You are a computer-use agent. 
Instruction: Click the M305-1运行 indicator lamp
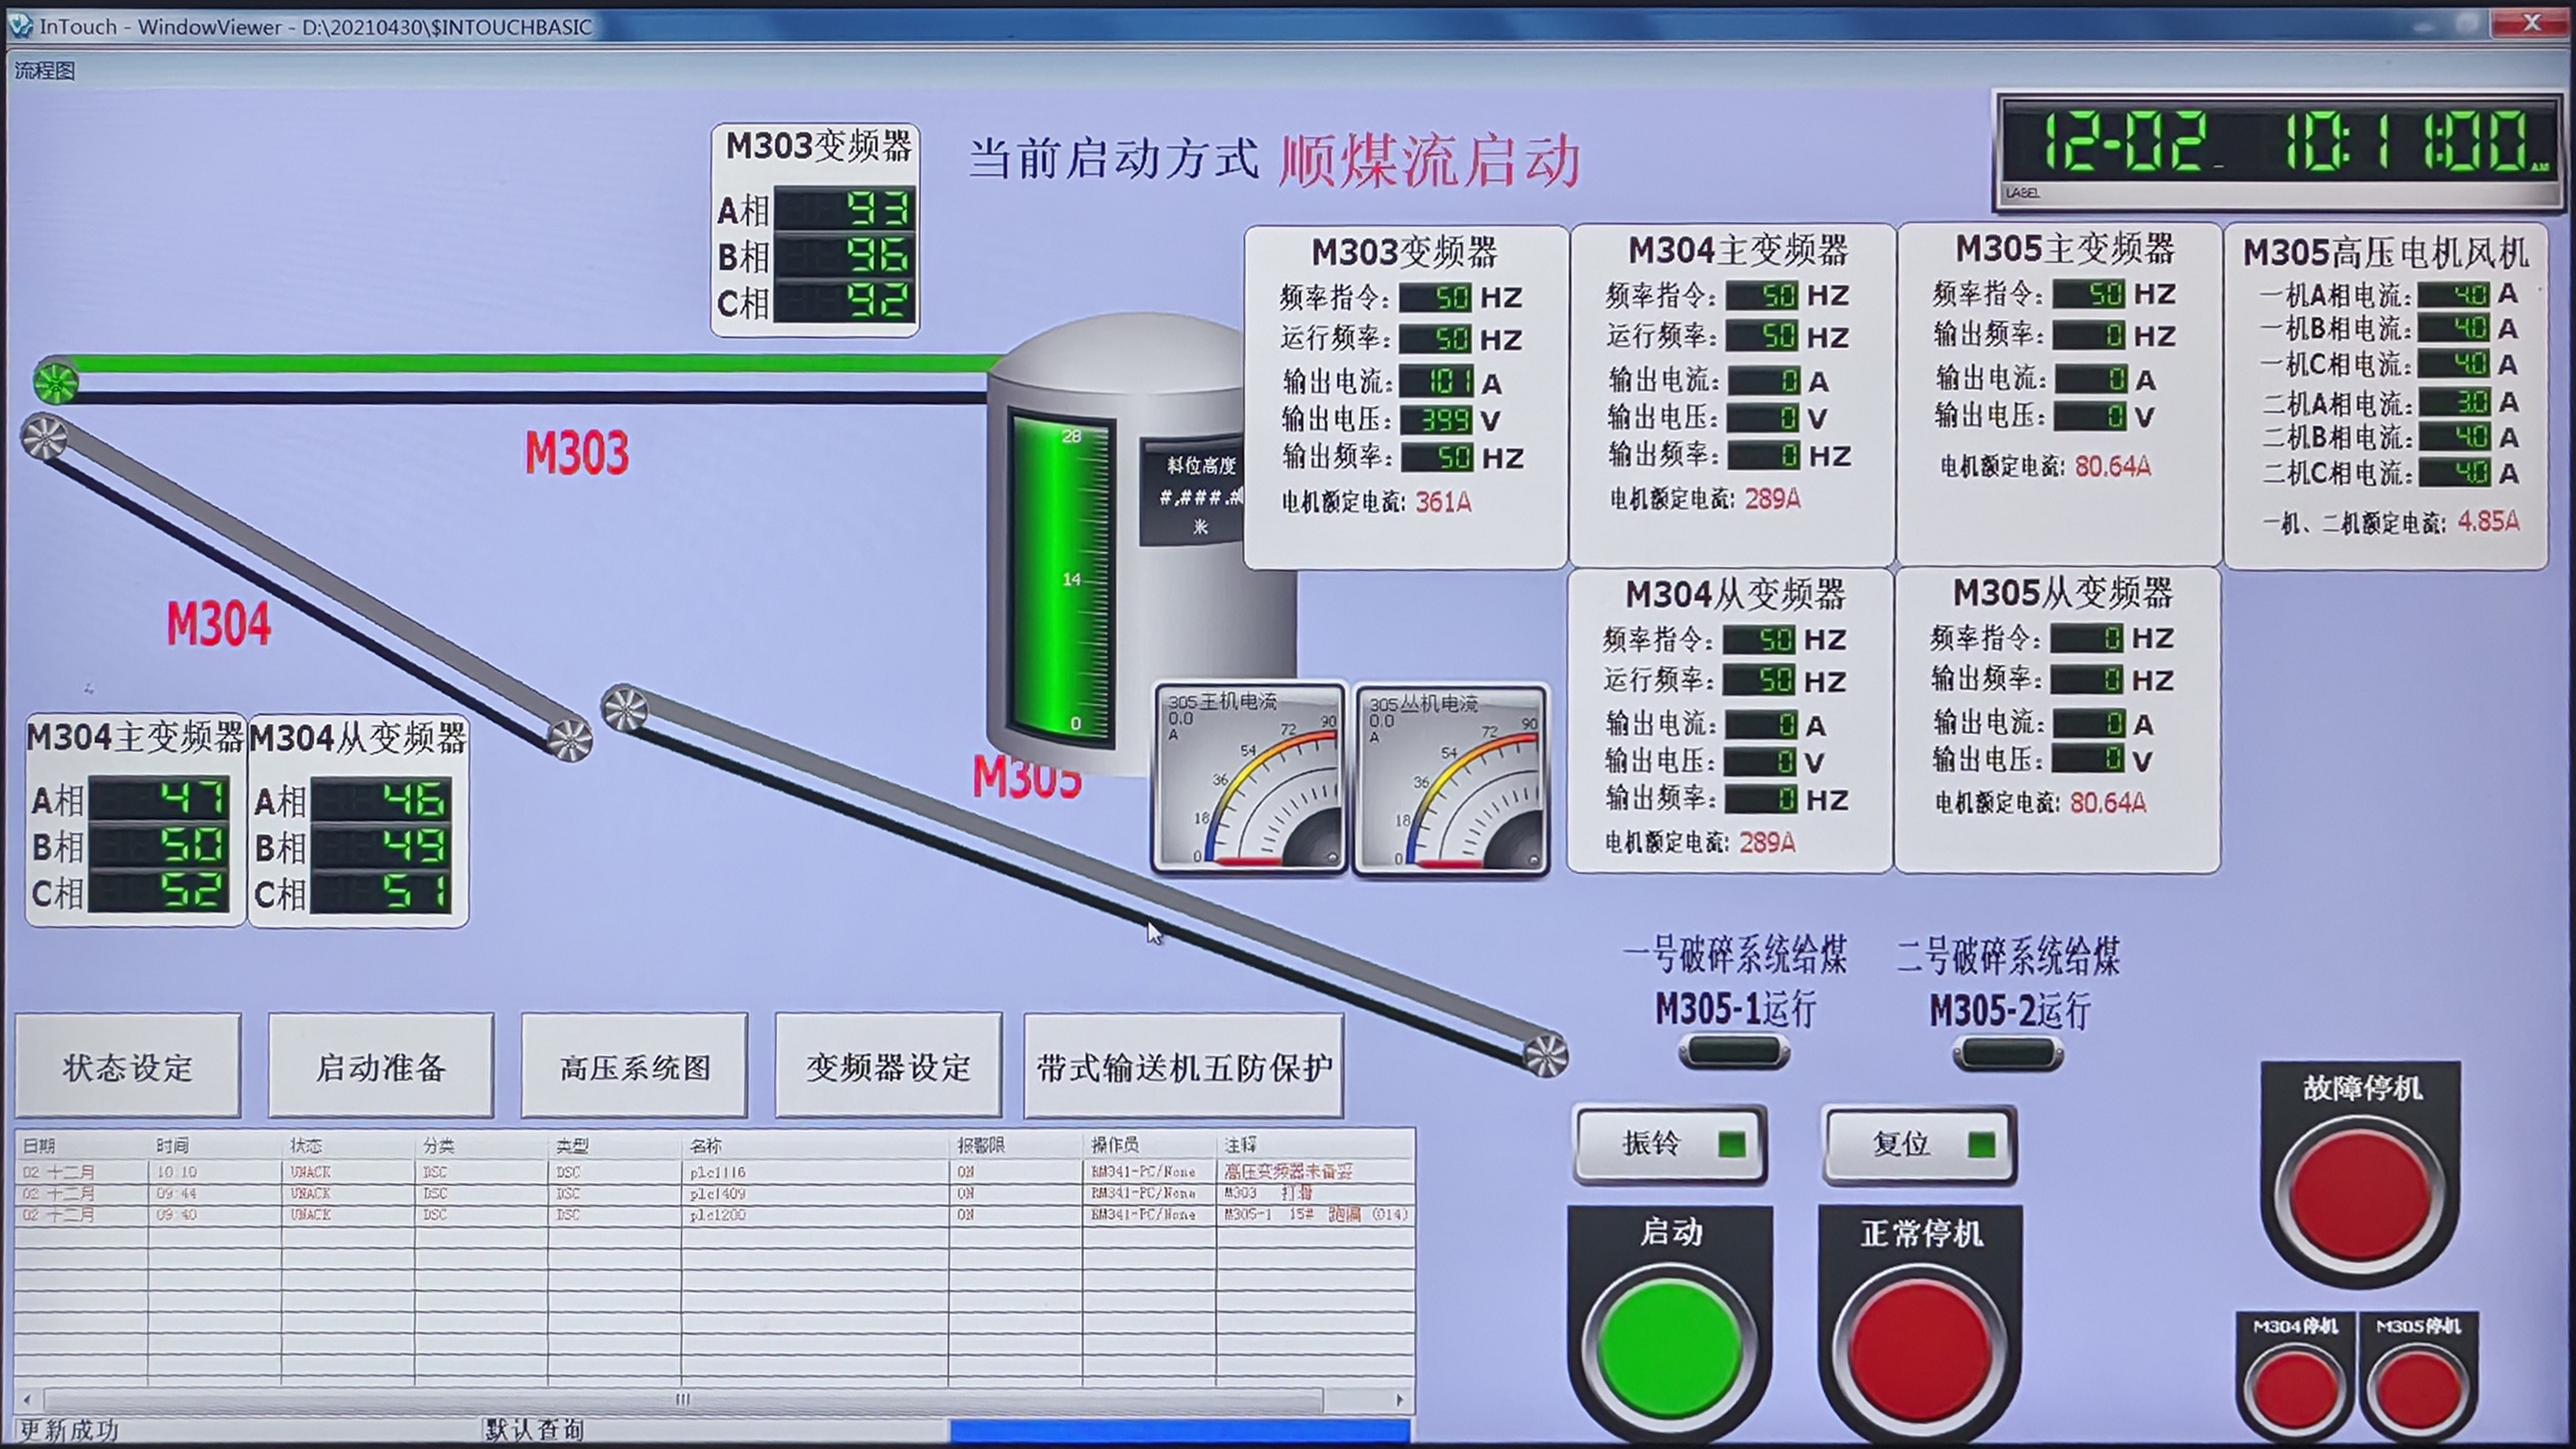(x=1734, y=1052)
